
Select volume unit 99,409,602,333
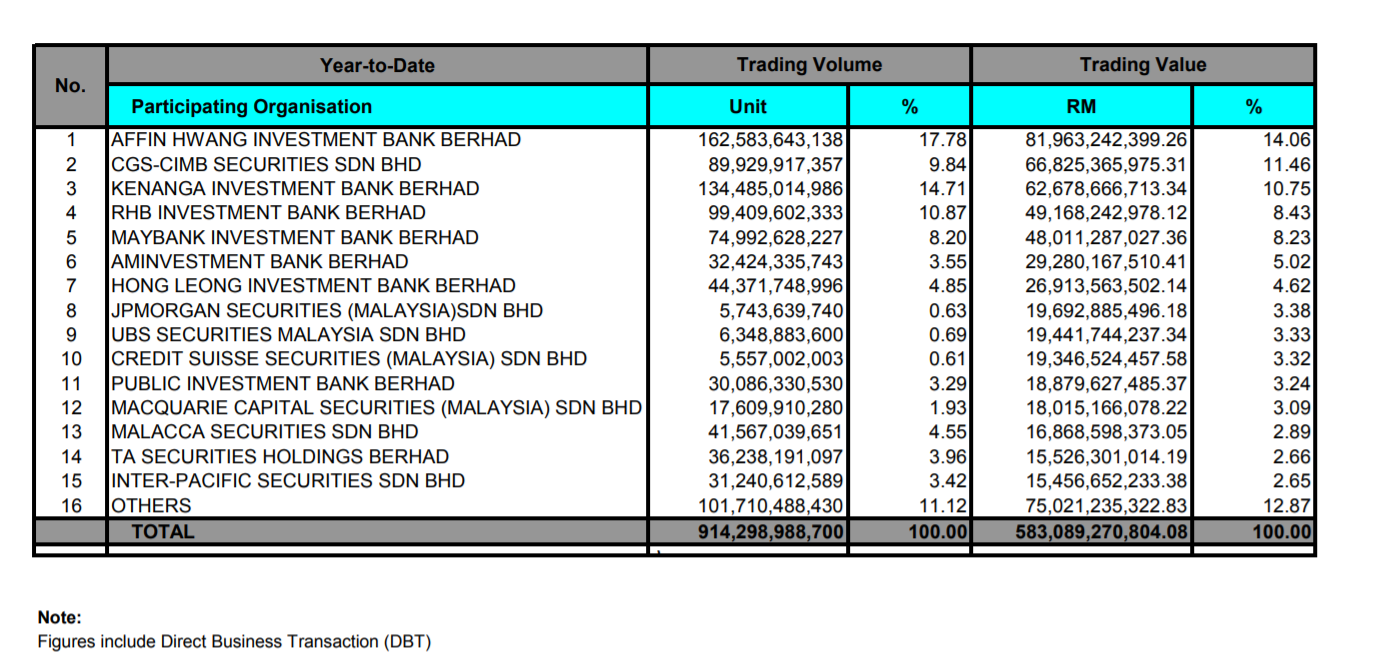[x=776, y=213]
